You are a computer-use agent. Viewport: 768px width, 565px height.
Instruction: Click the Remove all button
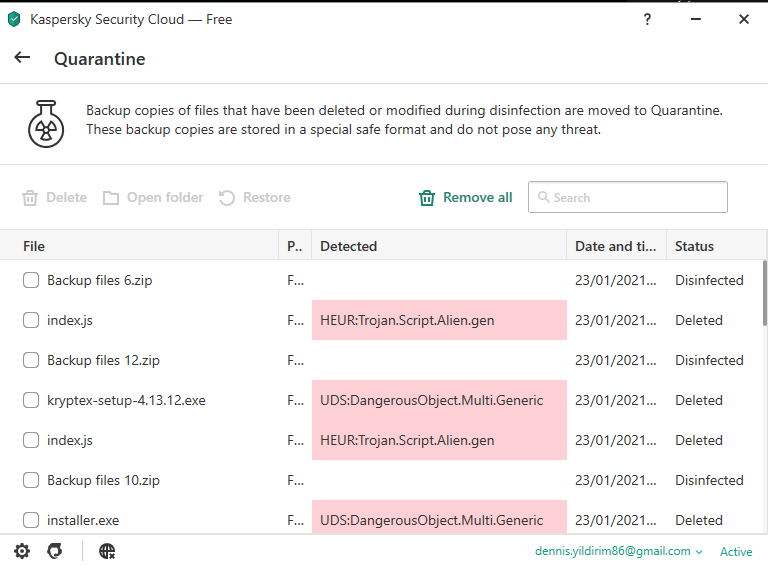(x=477, y=198)
